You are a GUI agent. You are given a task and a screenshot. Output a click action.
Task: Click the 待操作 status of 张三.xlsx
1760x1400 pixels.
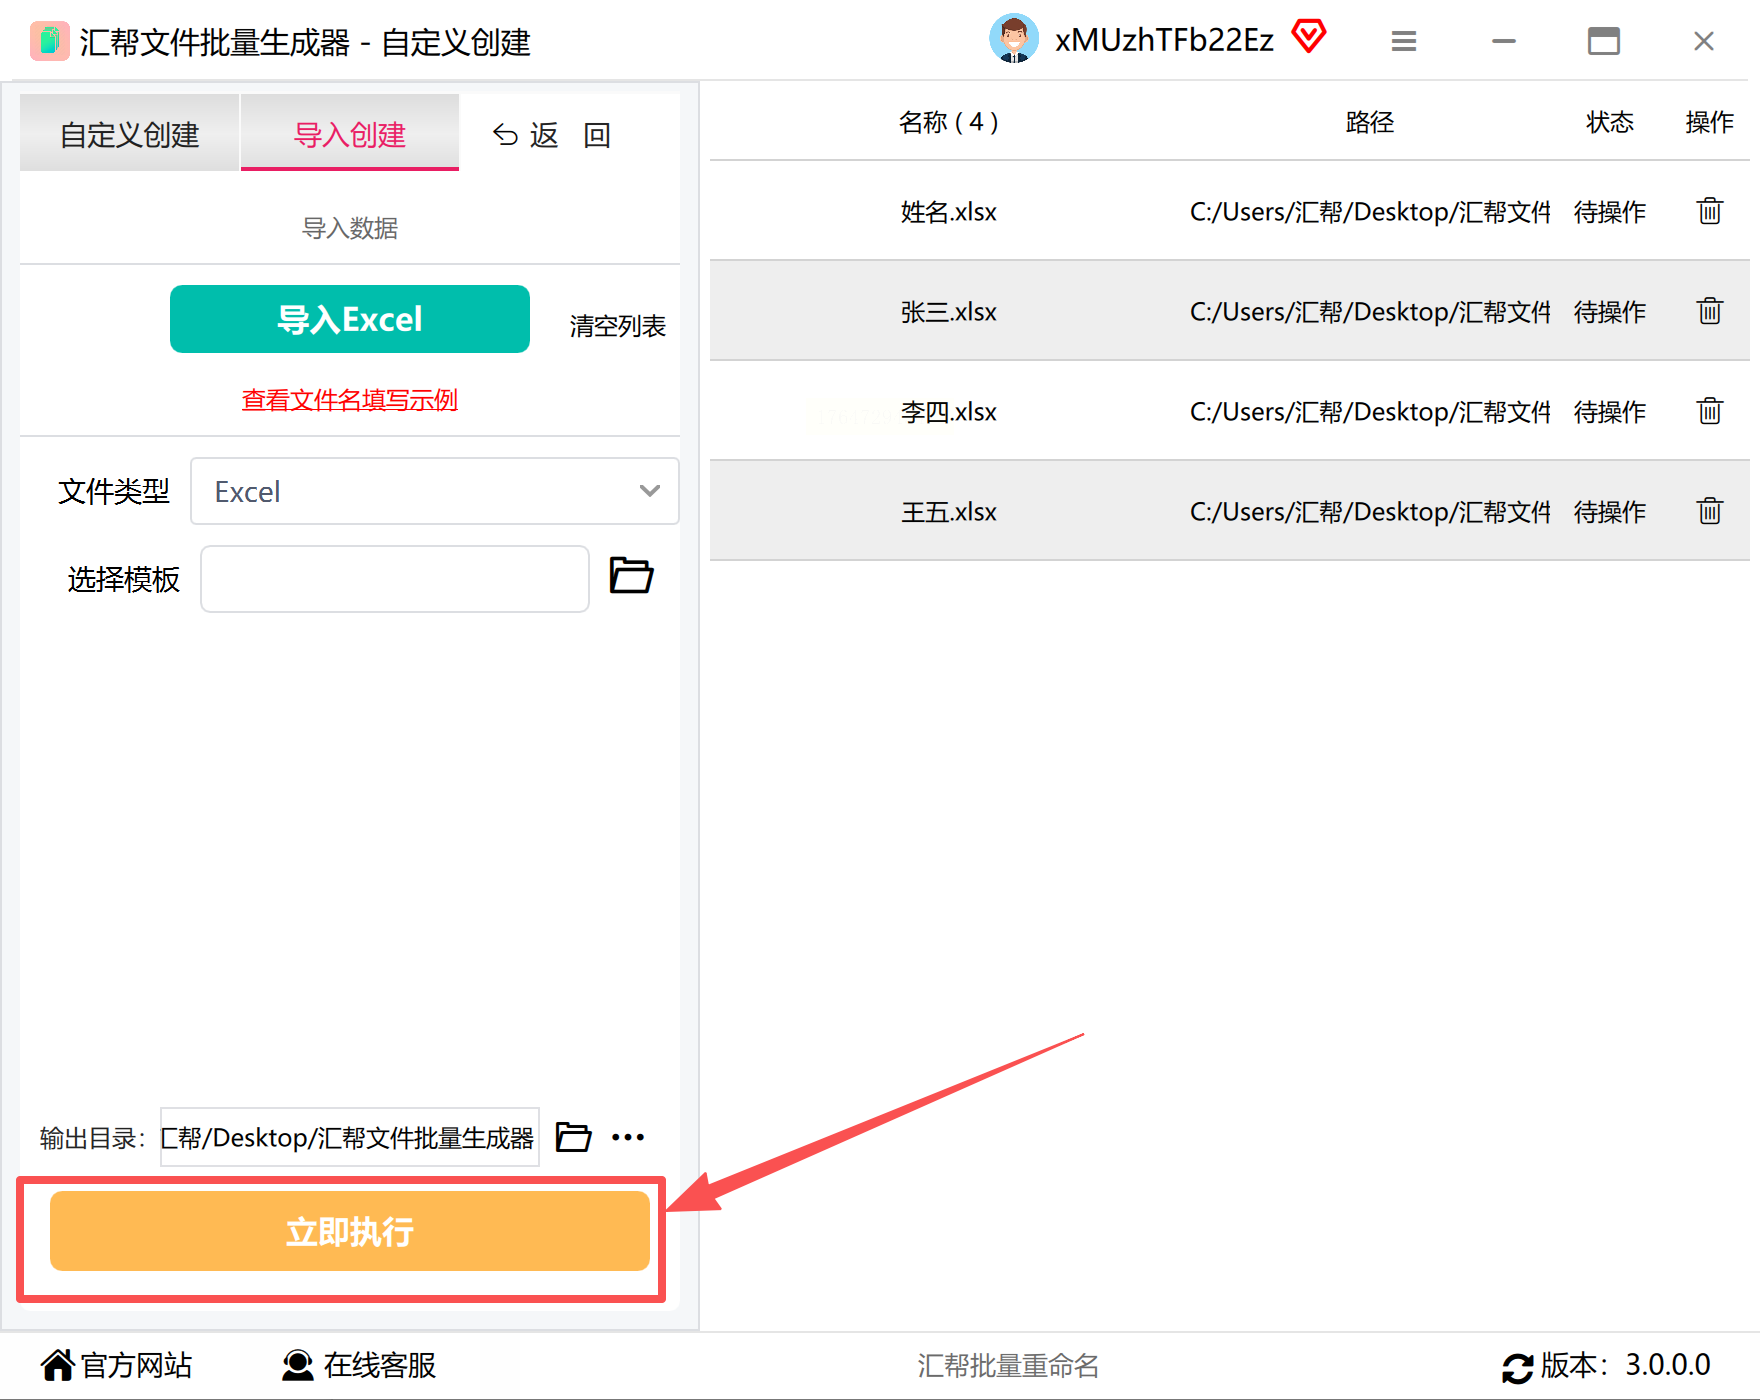(1610, 311)
